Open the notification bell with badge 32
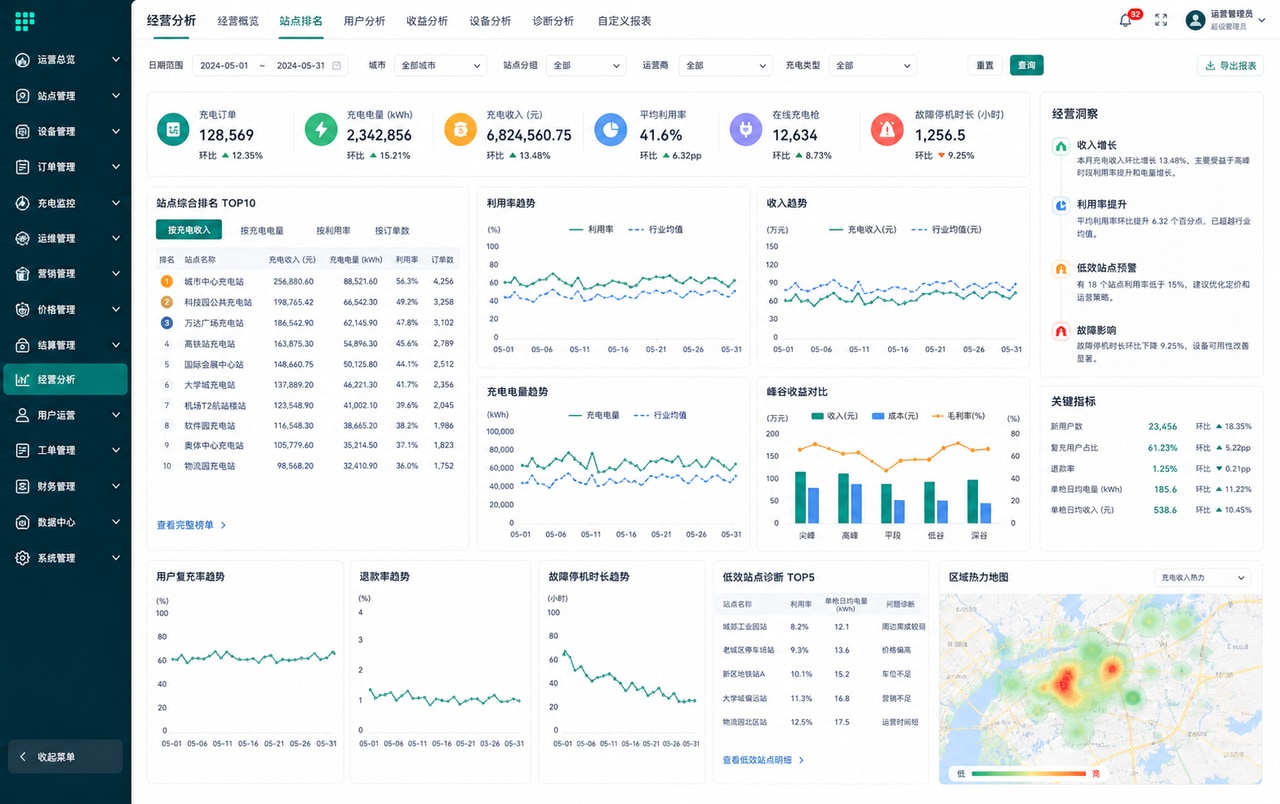The height and width of the screenshot is (804, 1280). (x=1126, y=20)
